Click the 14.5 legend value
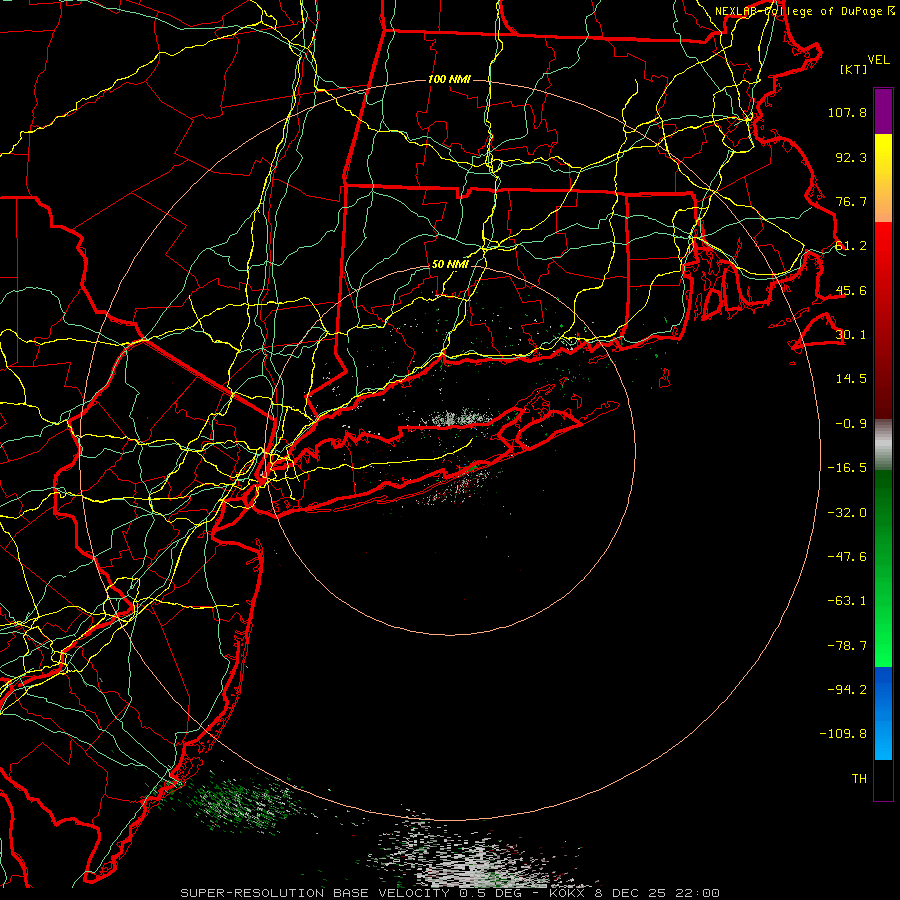This screenshot has width=900, height=900. pos(851,379)
